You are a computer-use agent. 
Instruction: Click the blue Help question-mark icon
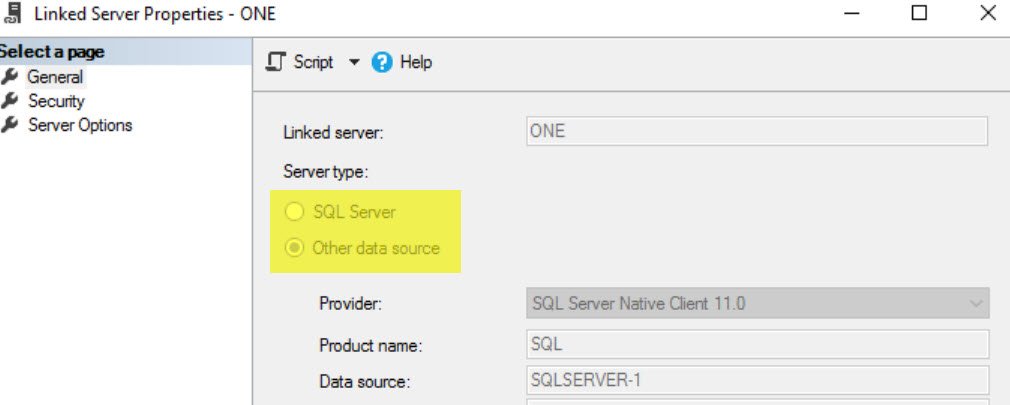(x=382, y=63)
